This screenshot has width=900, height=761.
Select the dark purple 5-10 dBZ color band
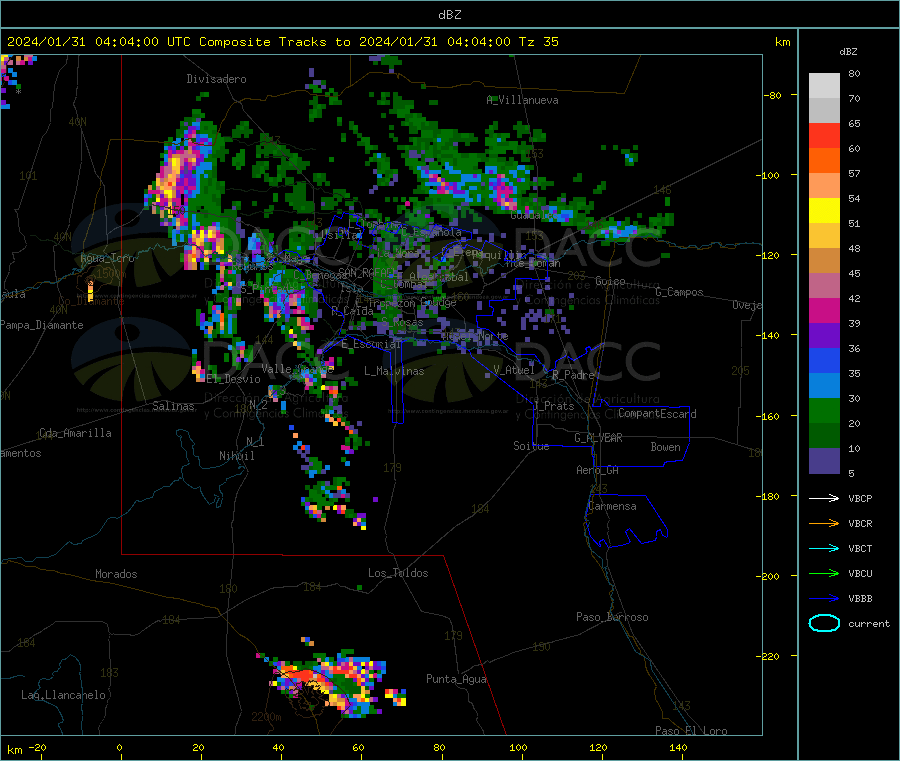click(x=824, y=461)
